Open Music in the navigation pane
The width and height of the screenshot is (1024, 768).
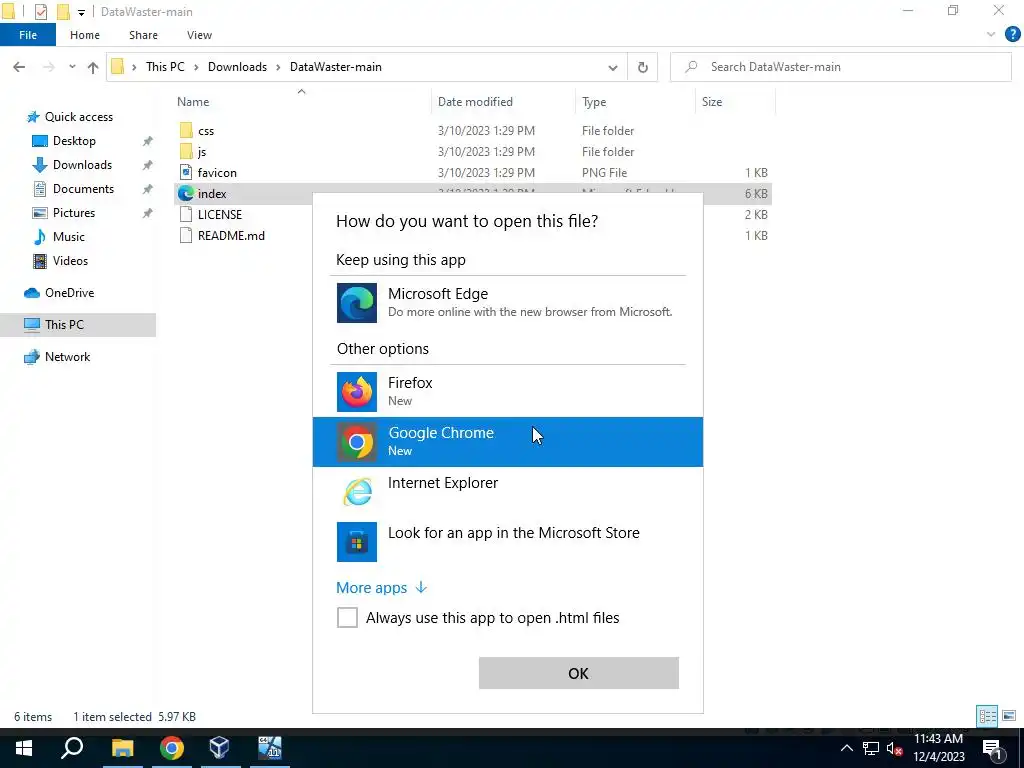tap(69, 236)
